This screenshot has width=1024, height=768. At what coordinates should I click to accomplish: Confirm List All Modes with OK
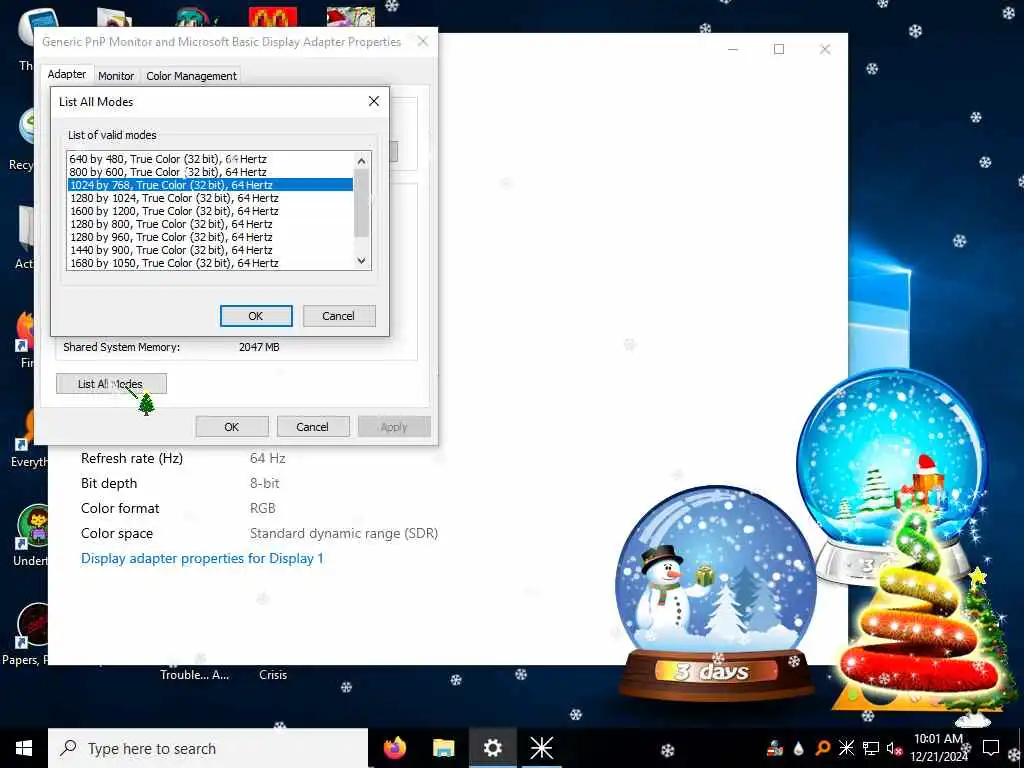(256, 316)
